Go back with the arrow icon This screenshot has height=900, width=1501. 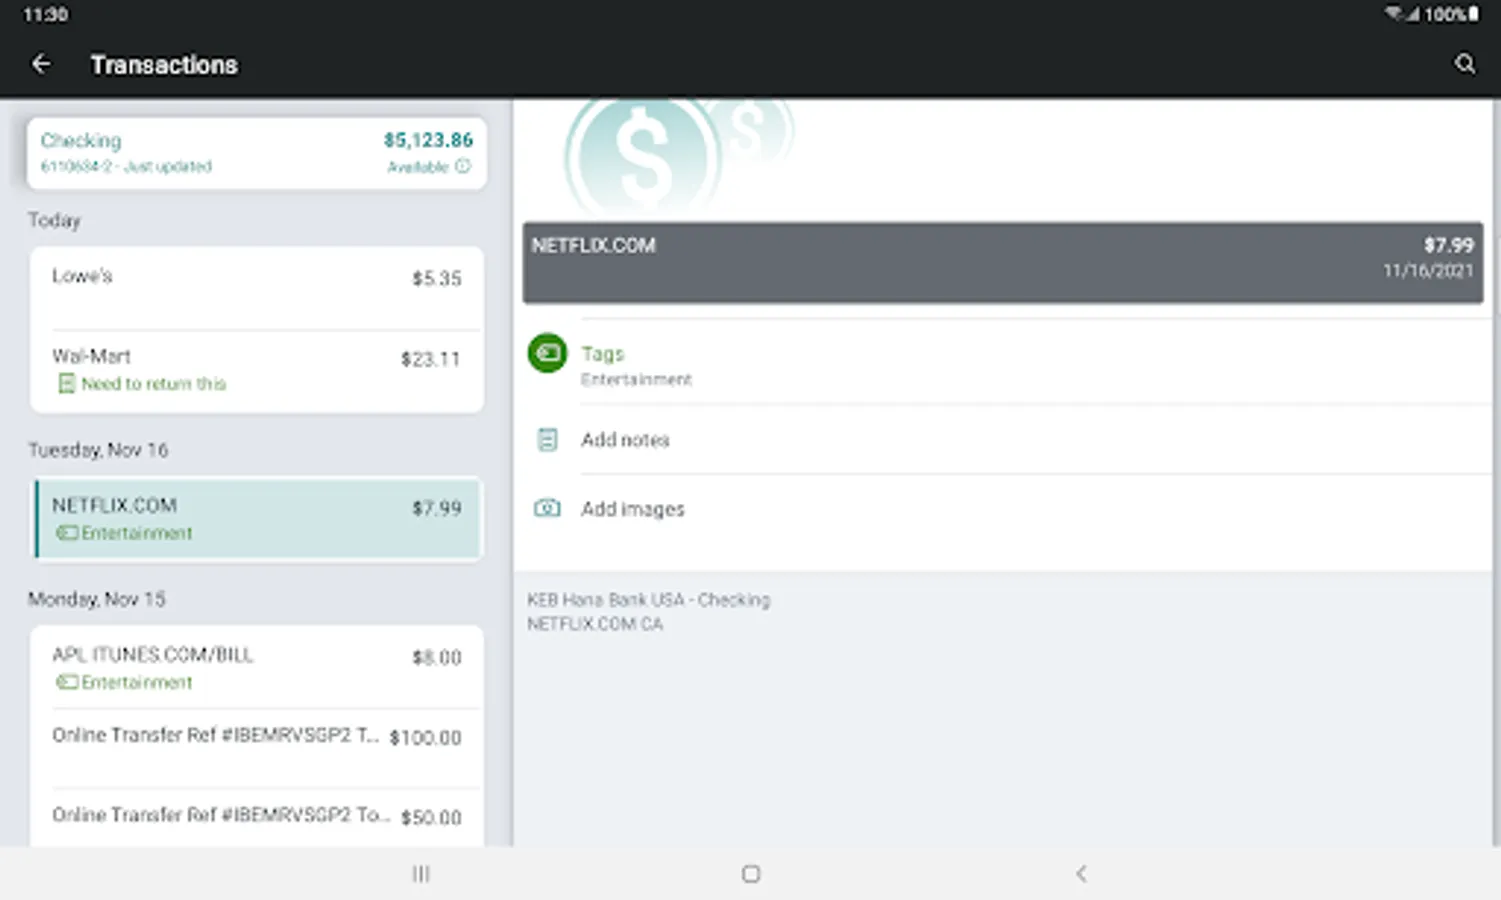point(41,64)
